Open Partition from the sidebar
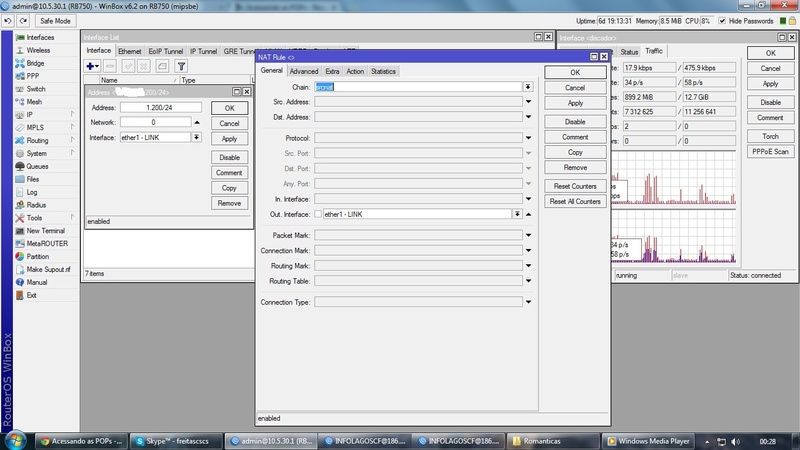Screen dimensions: 800x450 coord(38,256)
